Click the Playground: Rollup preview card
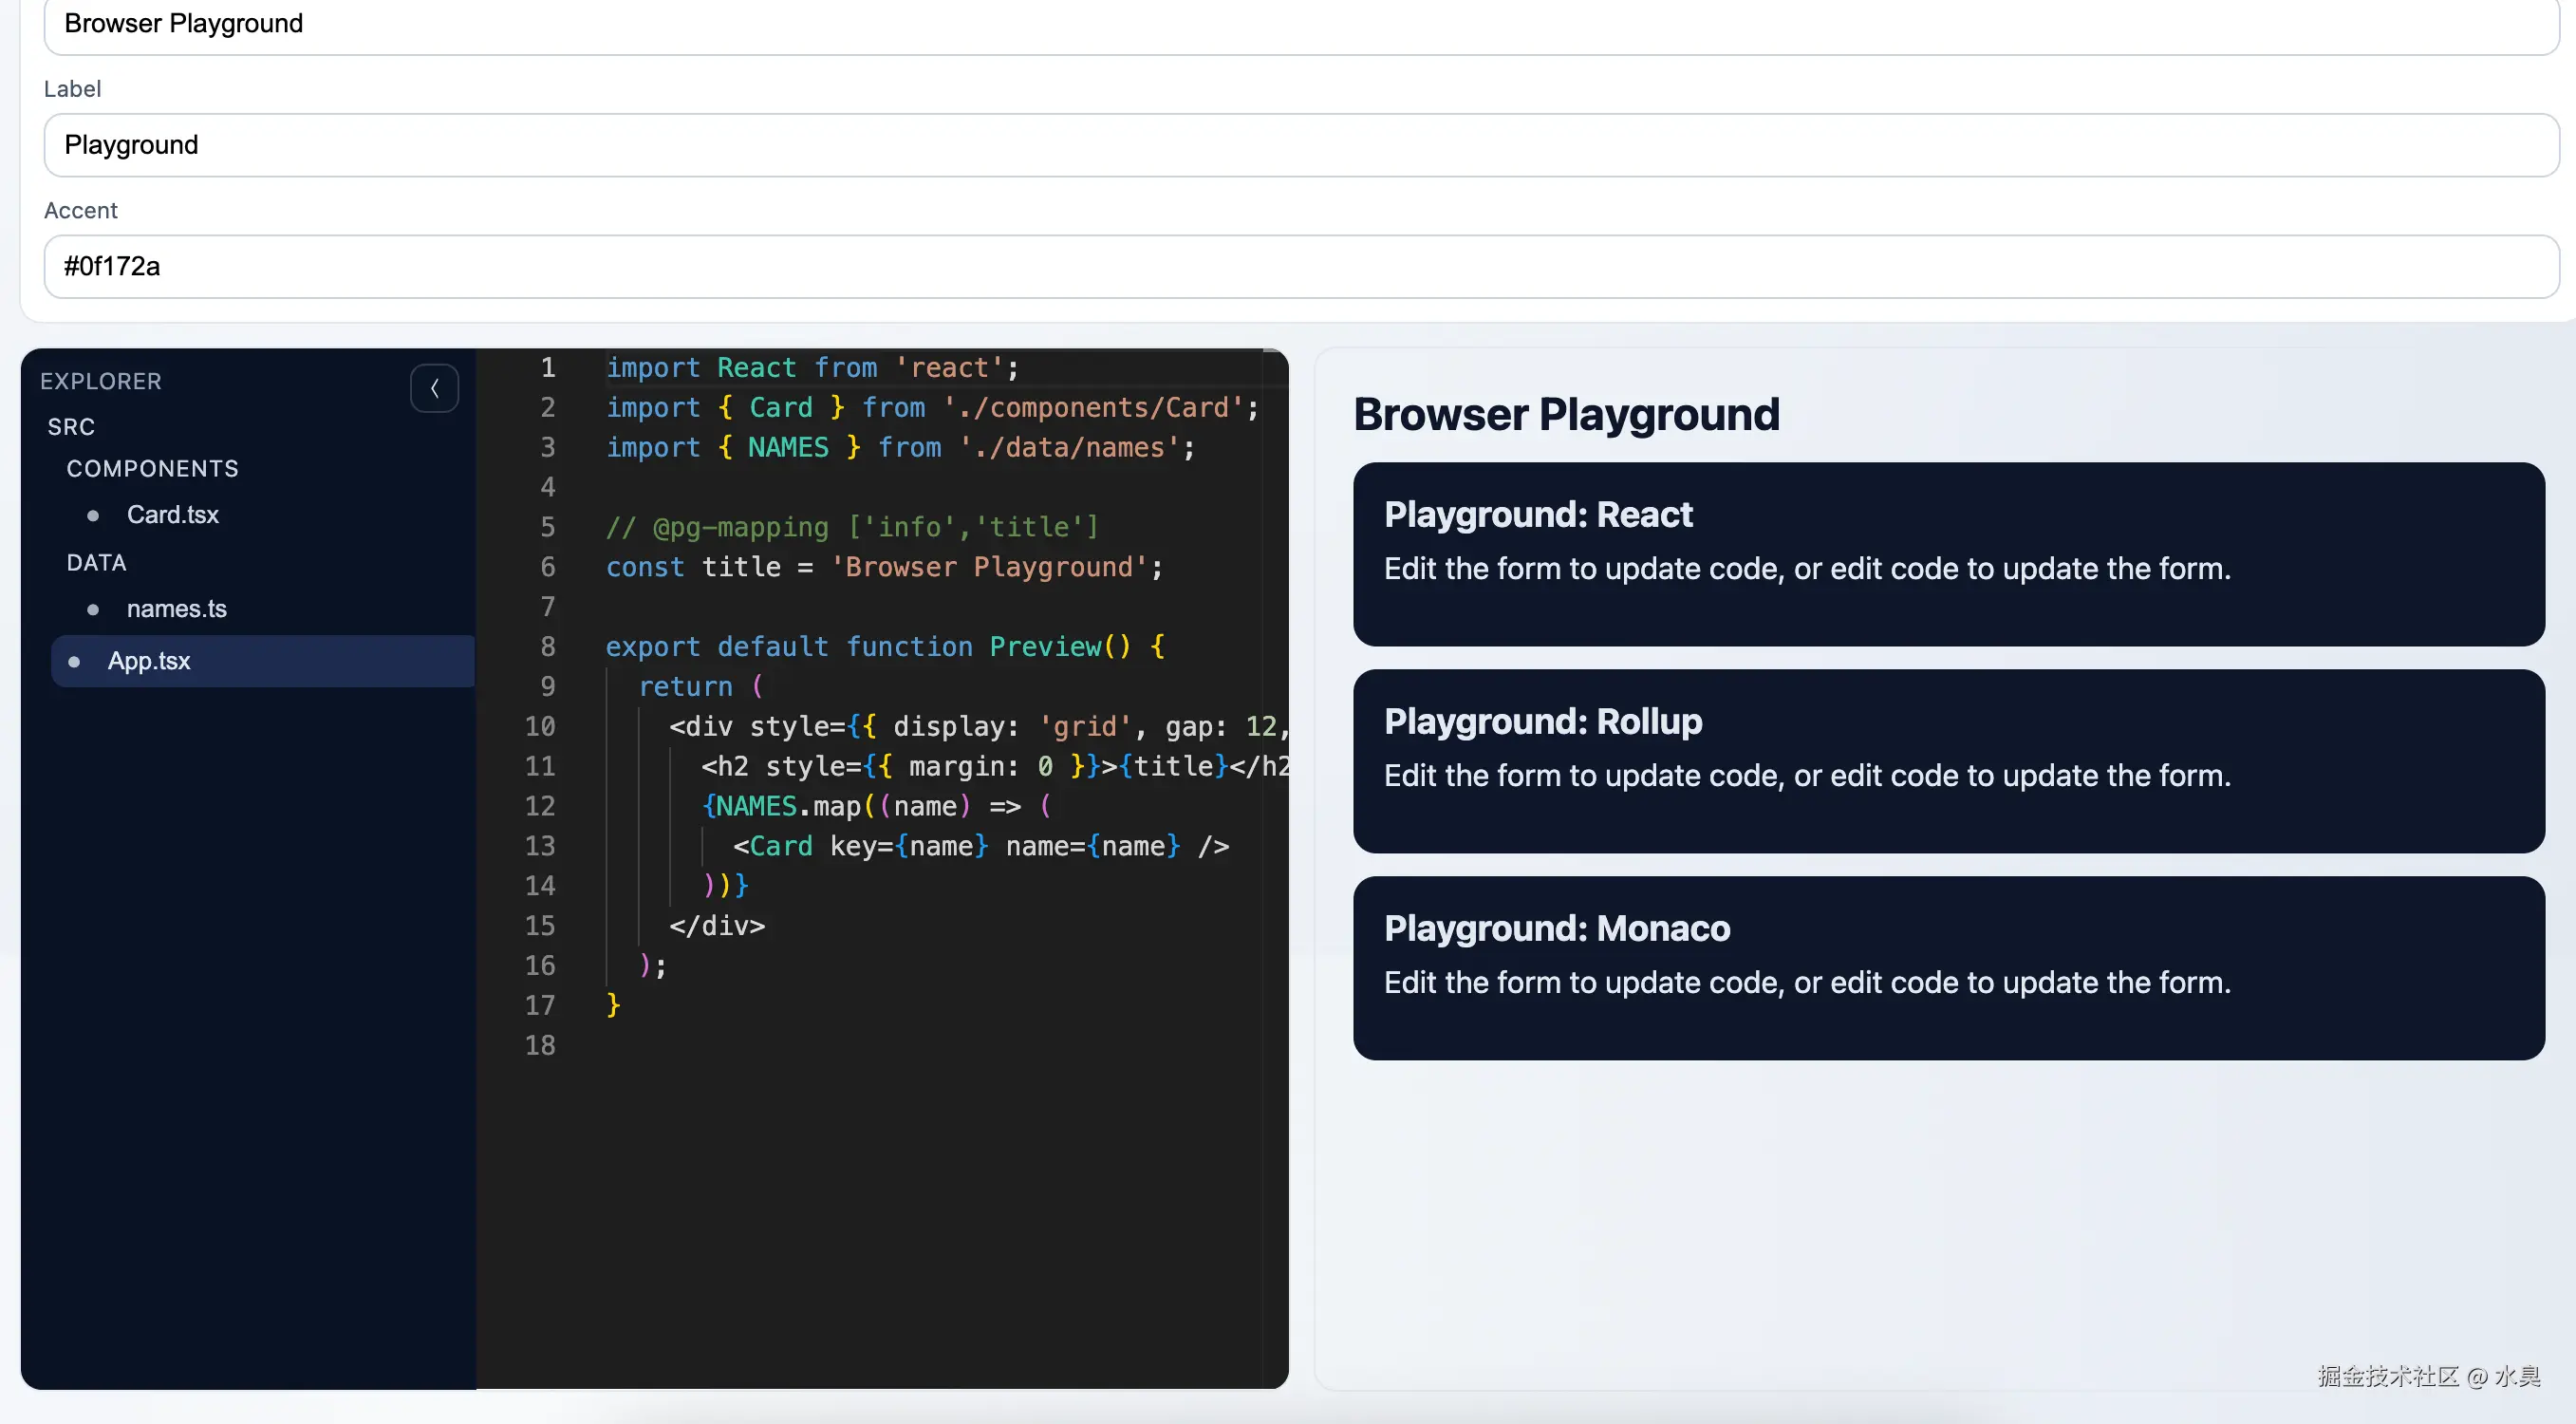Viewport: 2576px width, 1424px height. point(1948,760)
